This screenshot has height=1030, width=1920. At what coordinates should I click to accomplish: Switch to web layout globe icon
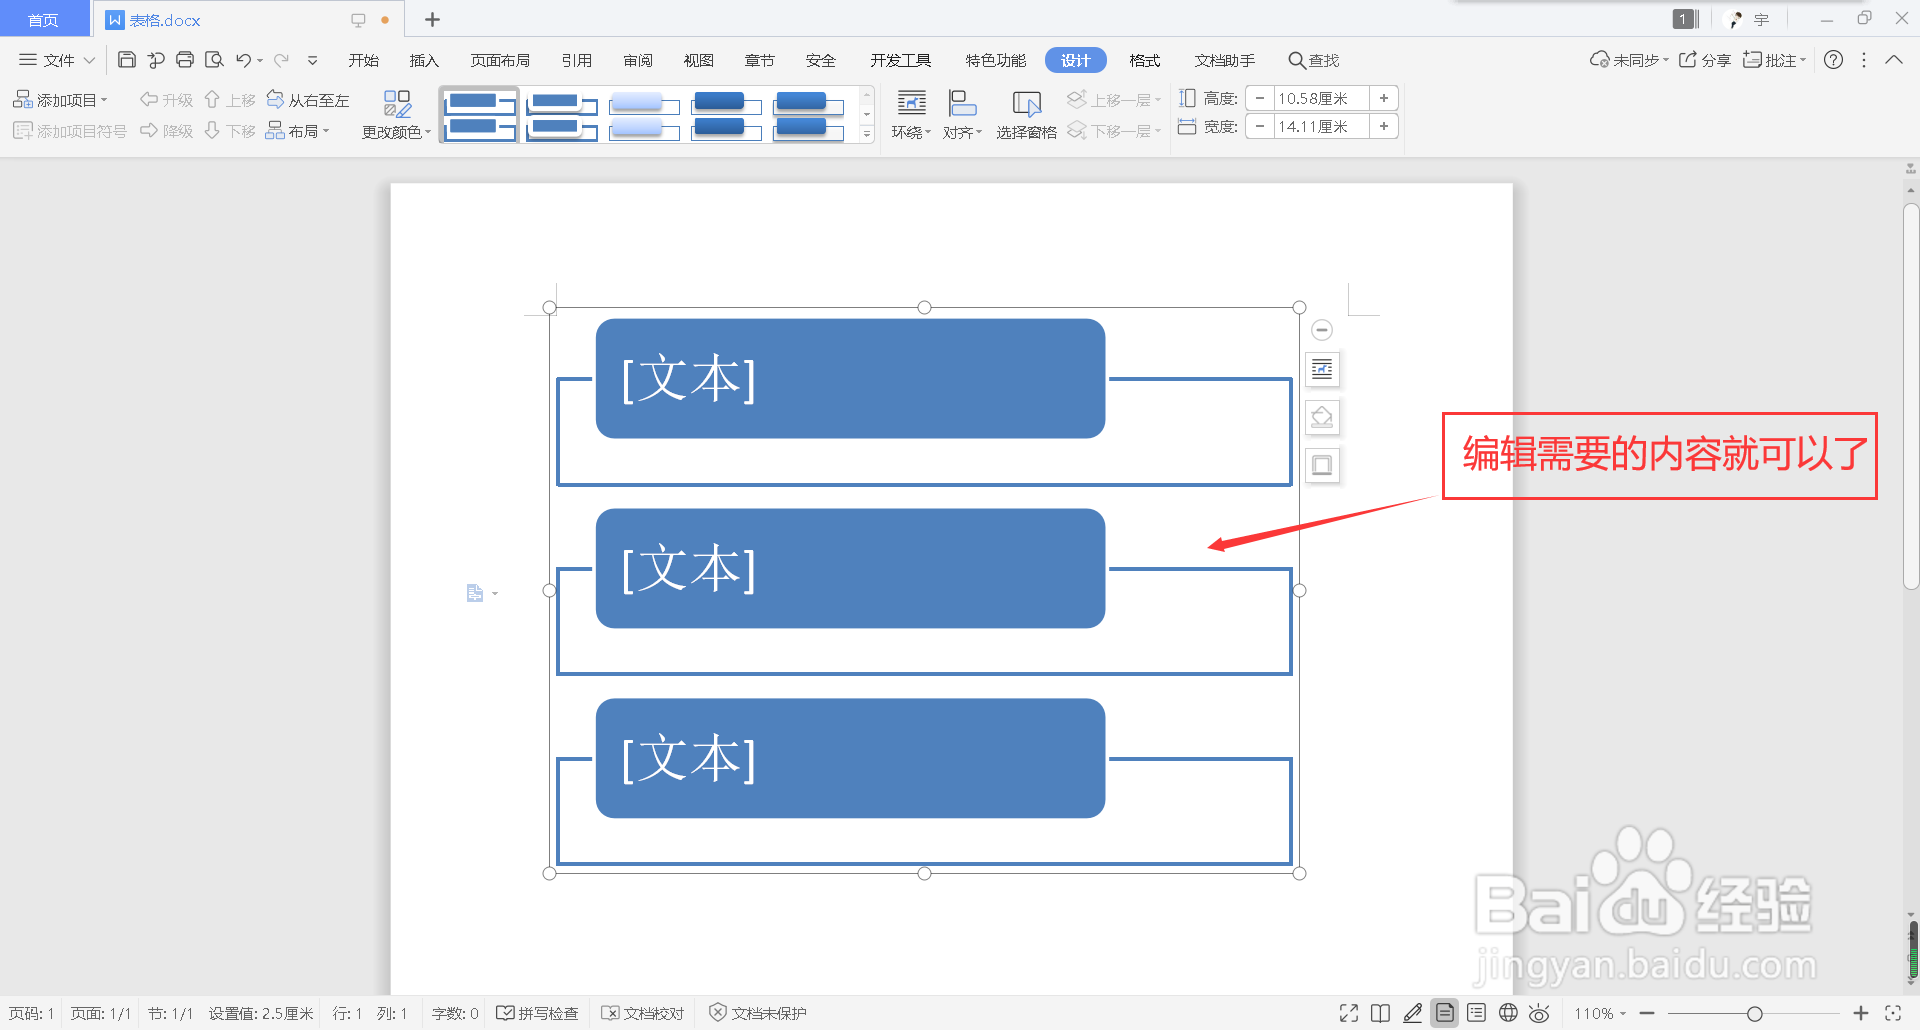pos(1508,1013)
